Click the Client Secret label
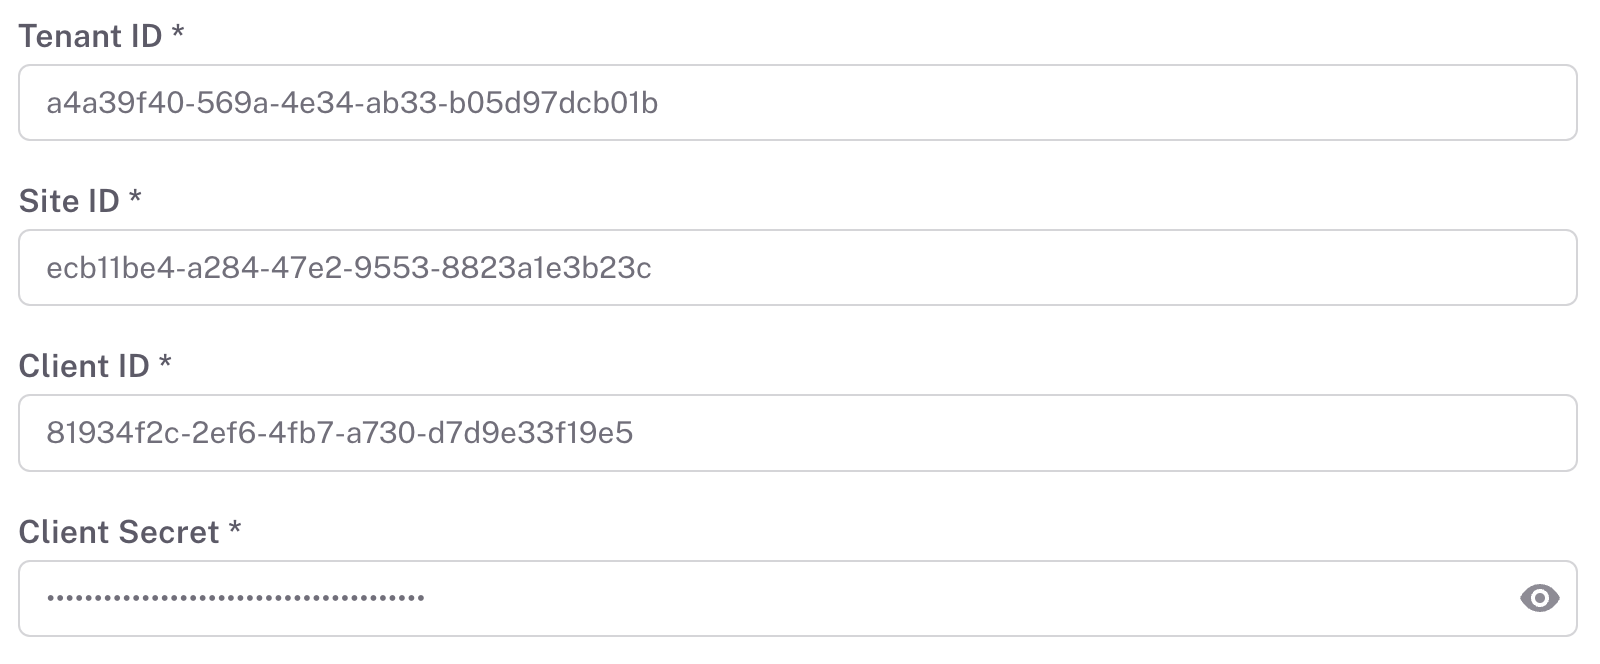 point(119,532)
